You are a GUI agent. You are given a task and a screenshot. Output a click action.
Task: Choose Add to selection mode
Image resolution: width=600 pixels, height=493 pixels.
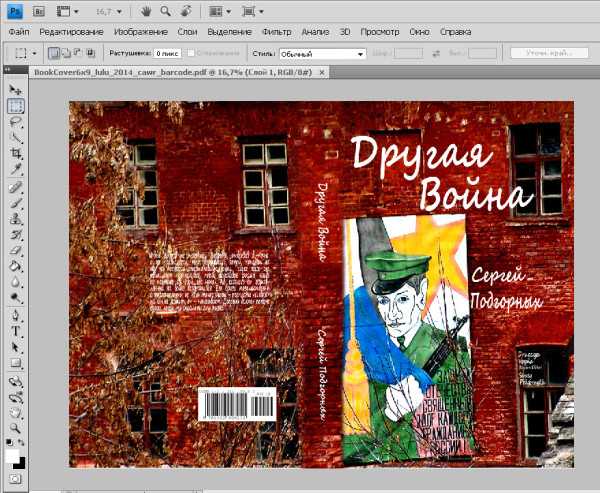[66, 53]
